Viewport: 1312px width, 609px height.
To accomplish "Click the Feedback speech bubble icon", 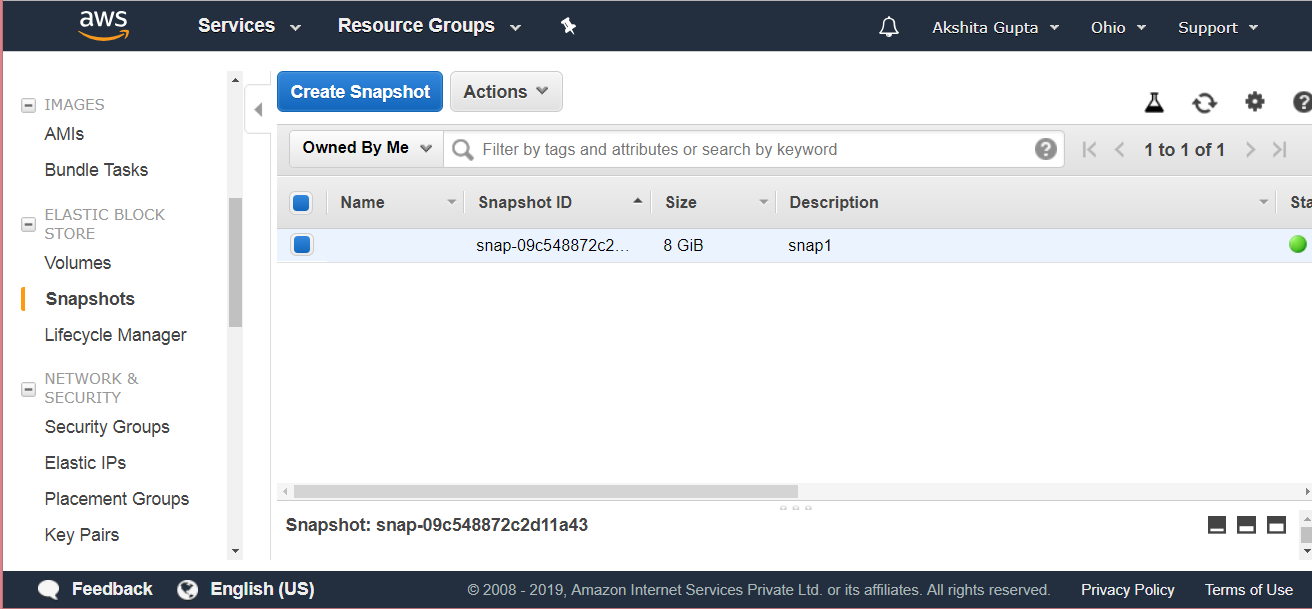I will (48, 590).
